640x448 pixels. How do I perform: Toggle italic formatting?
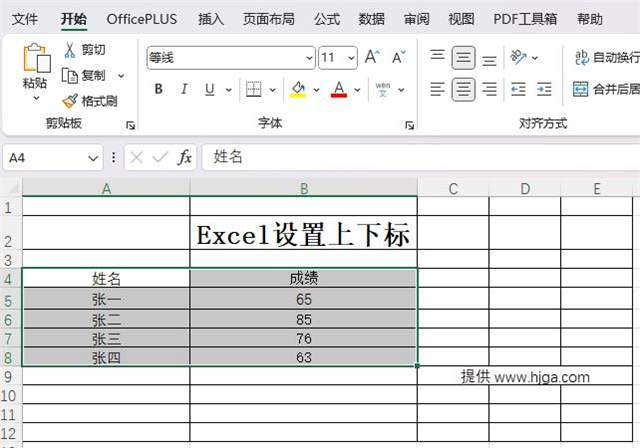pyautogui.click(x=184, y=89)
